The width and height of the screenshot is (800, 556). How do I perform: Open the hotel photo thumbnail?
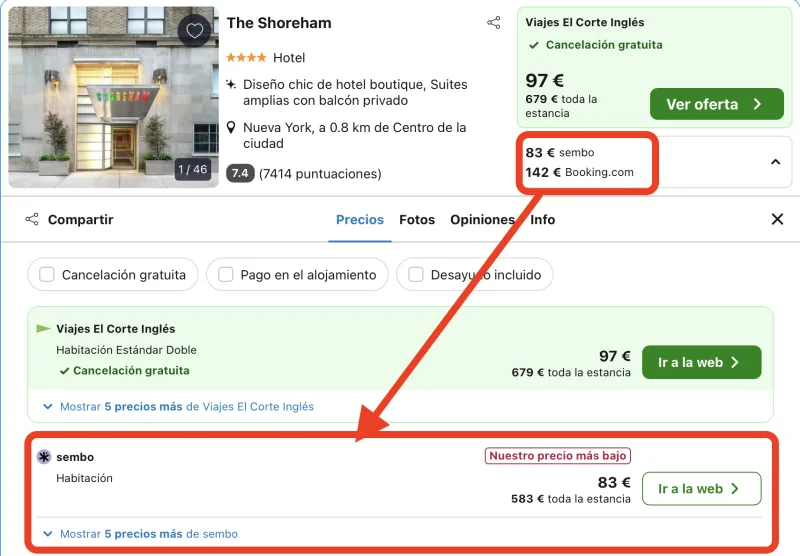pos(113,97)
